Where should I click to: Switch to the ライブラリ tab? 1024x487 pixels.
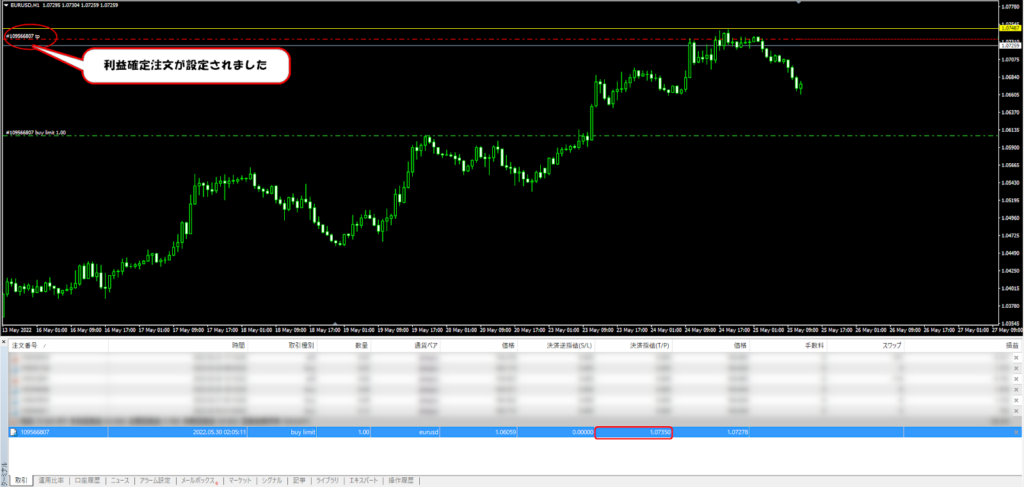pos(328,480)
